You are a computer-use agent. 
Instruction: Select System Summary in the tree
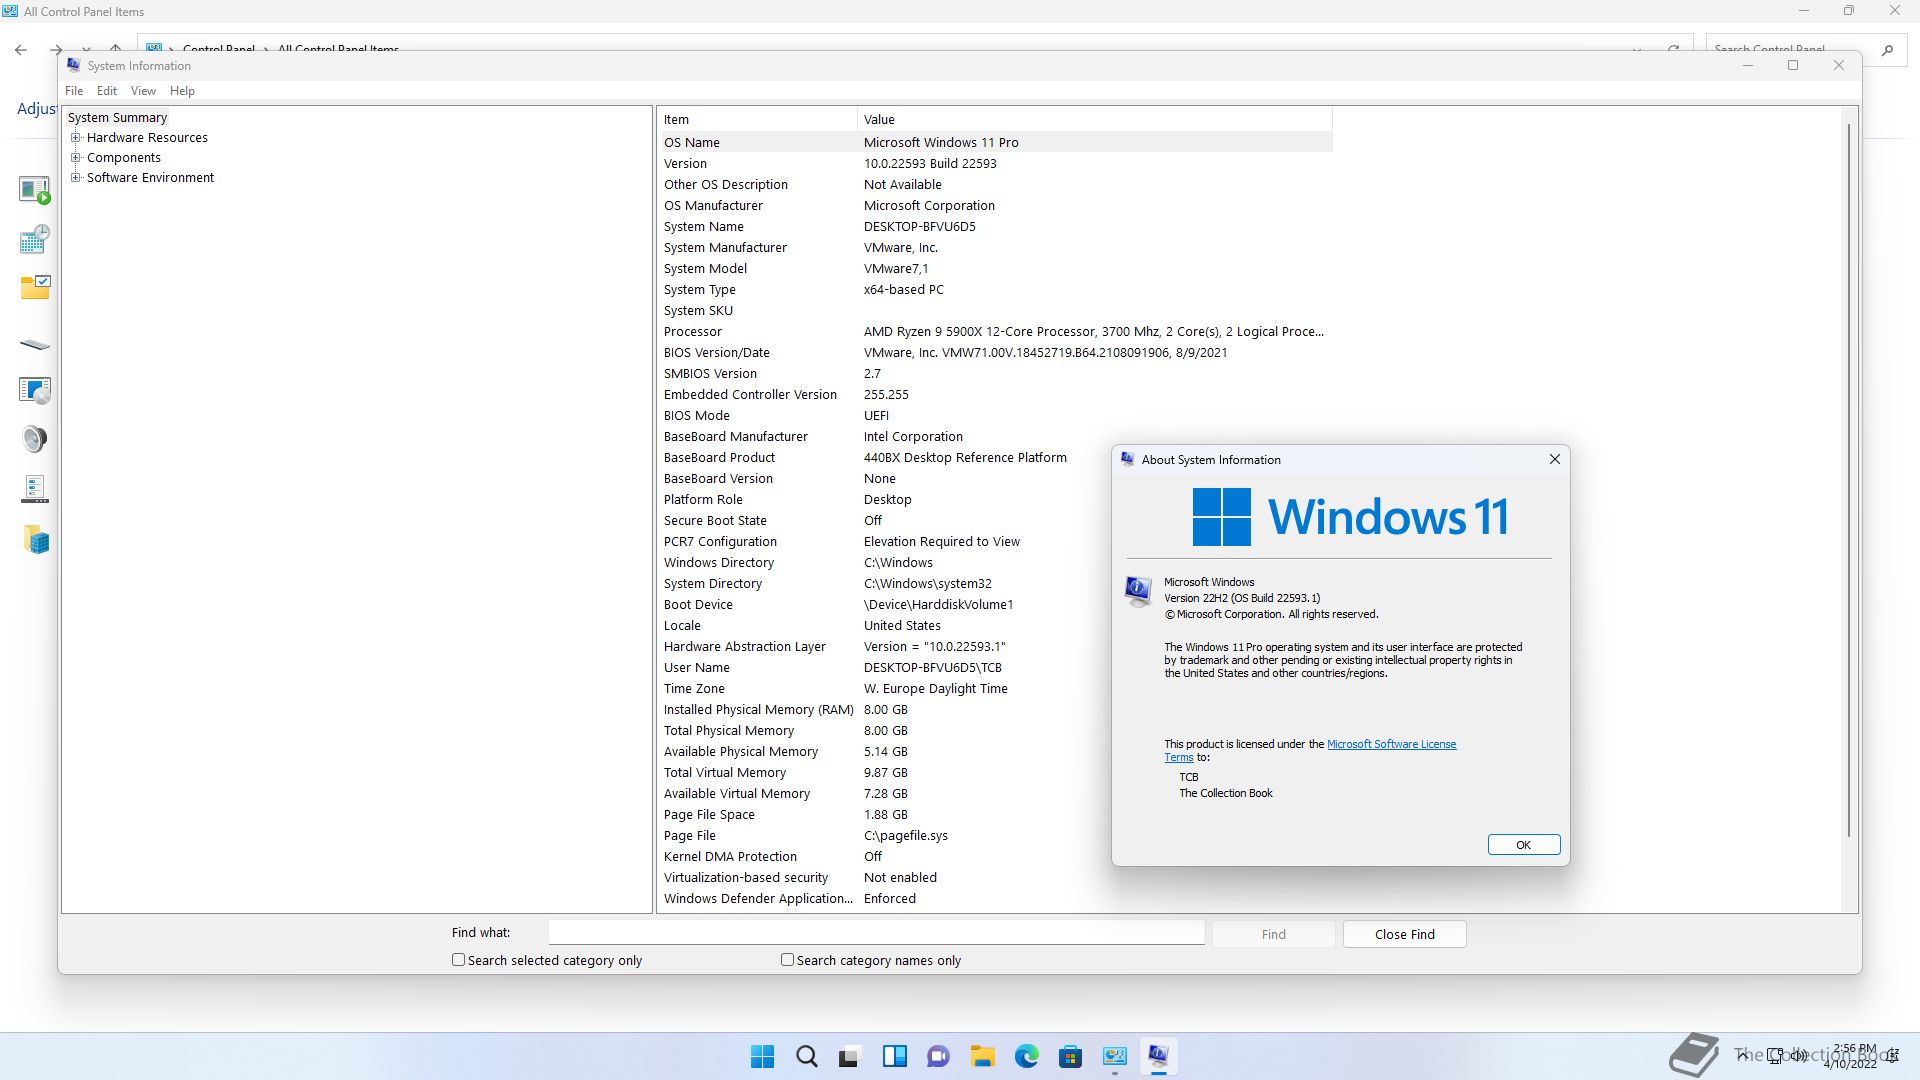click(117, 117)
